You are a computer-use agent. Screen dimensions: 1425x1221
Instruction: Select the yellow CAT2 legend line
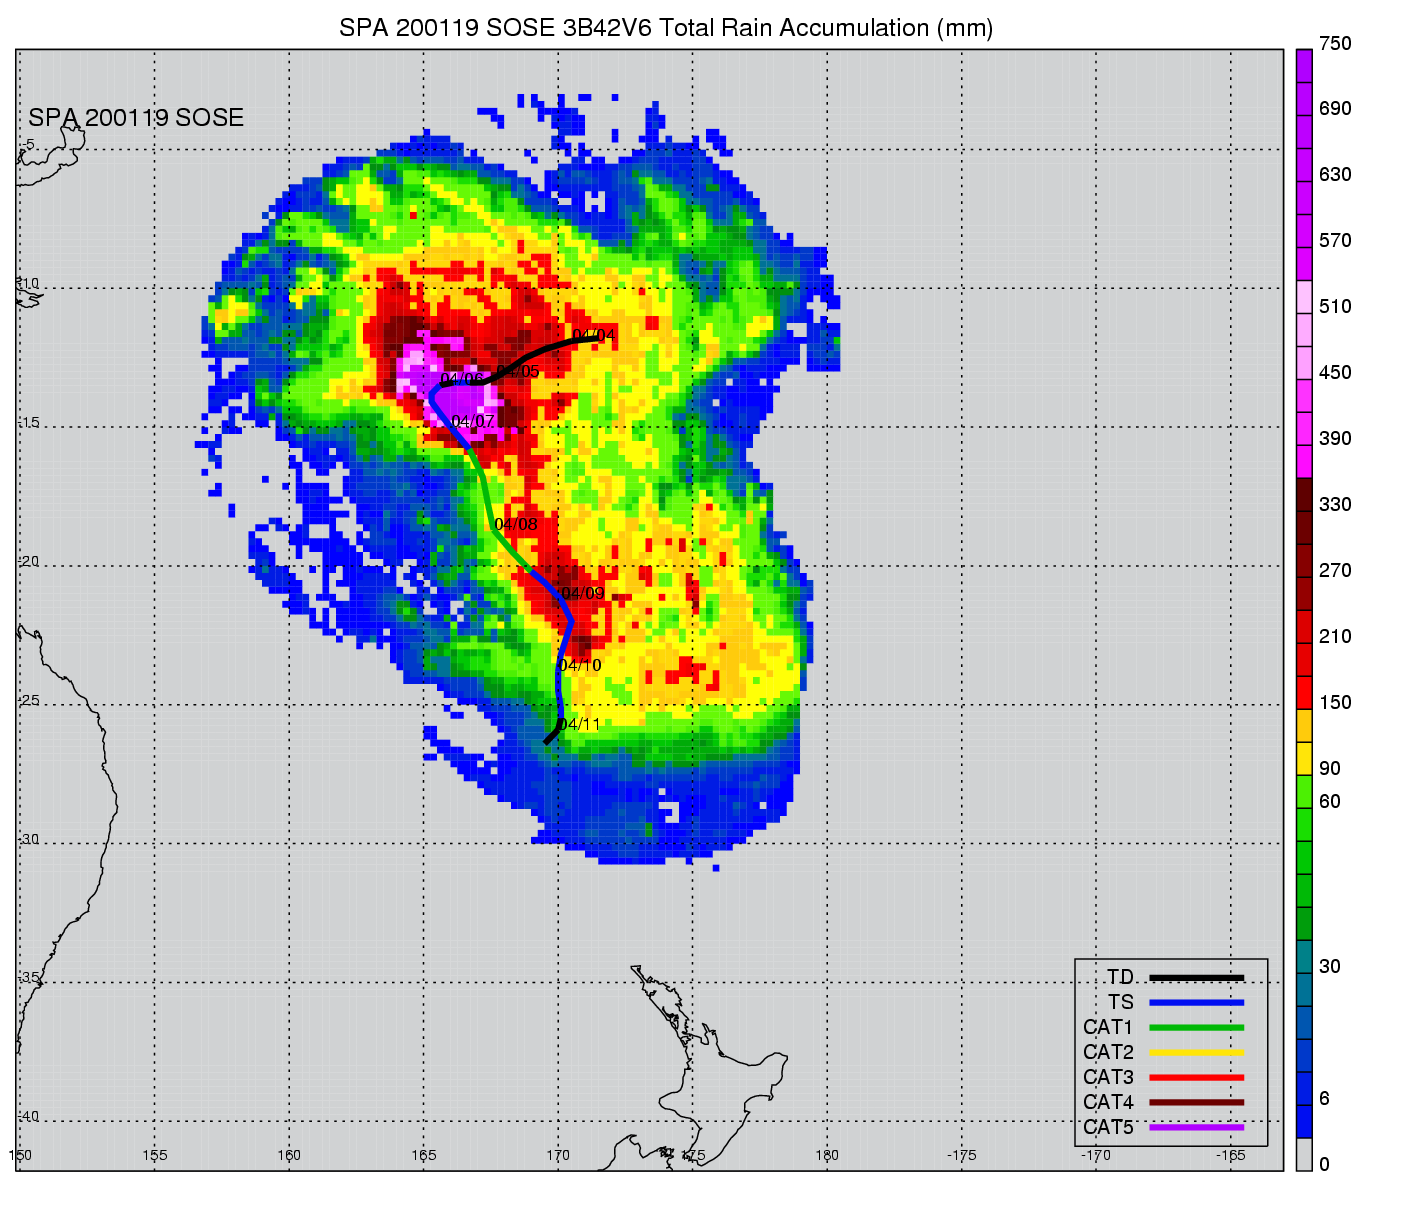(x=1196, y=1052)
